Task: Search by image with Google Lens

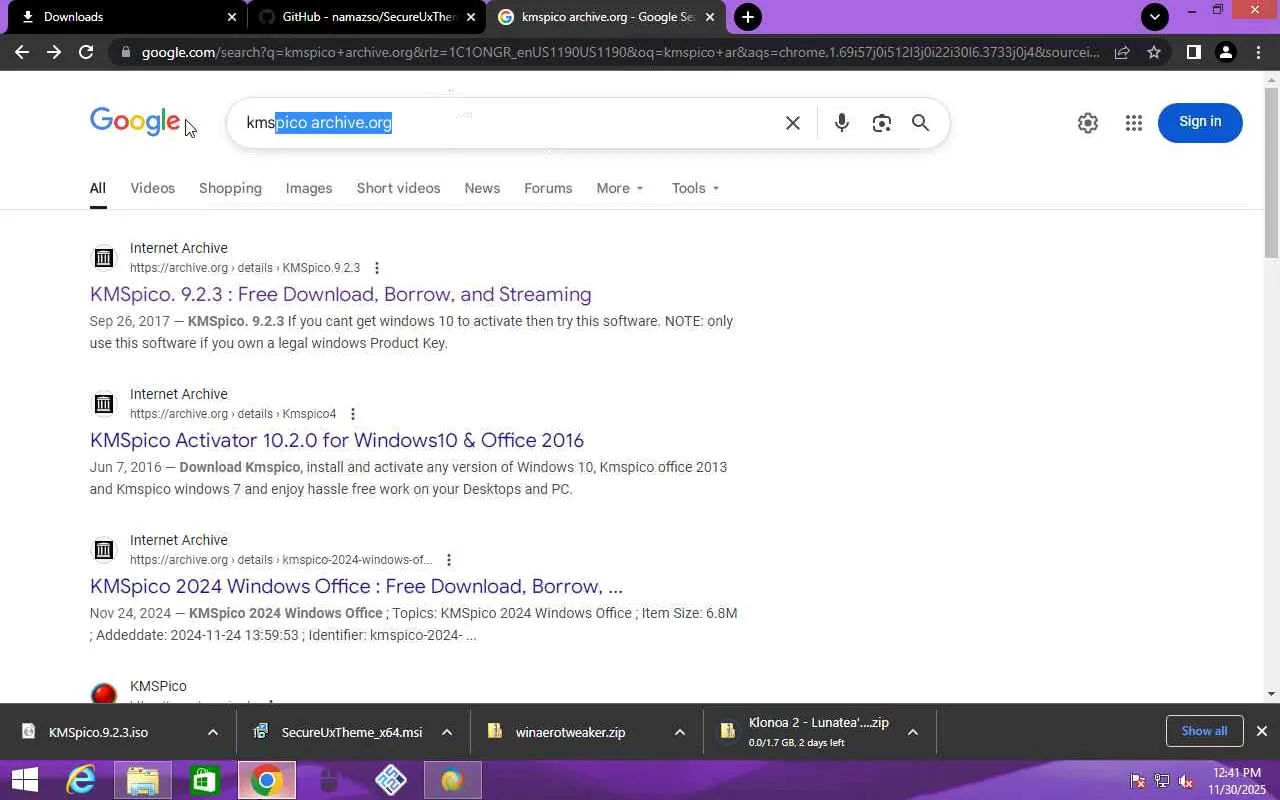Action: tap(881, 123)
